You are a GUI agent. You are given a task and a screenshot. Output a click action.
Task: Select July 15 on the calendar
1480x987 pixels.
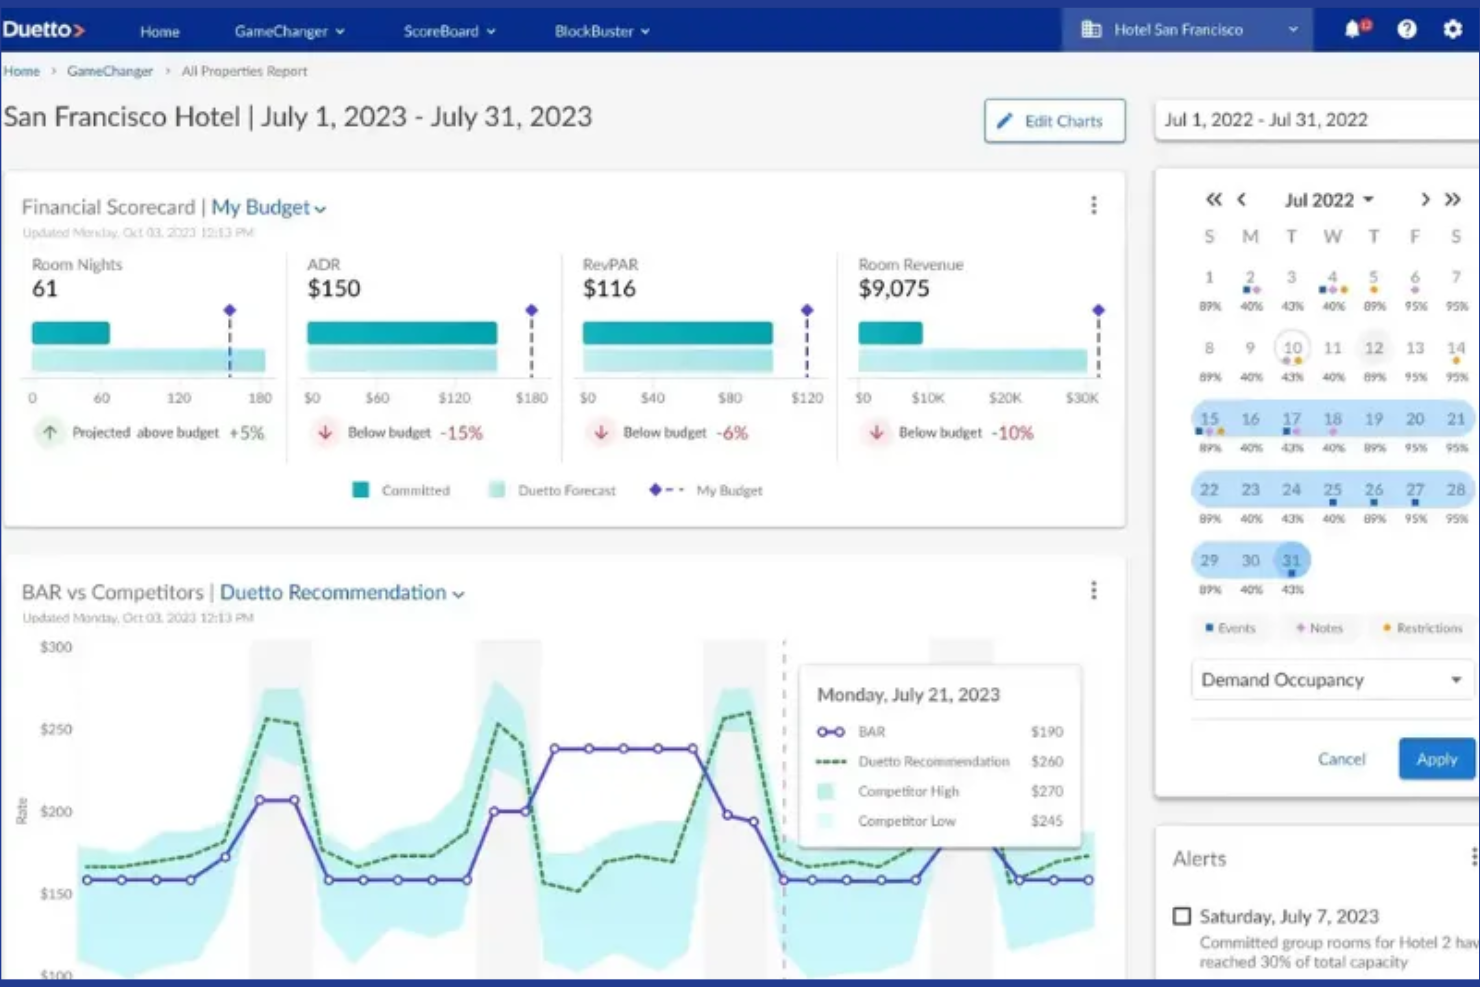pos(1209,419)
